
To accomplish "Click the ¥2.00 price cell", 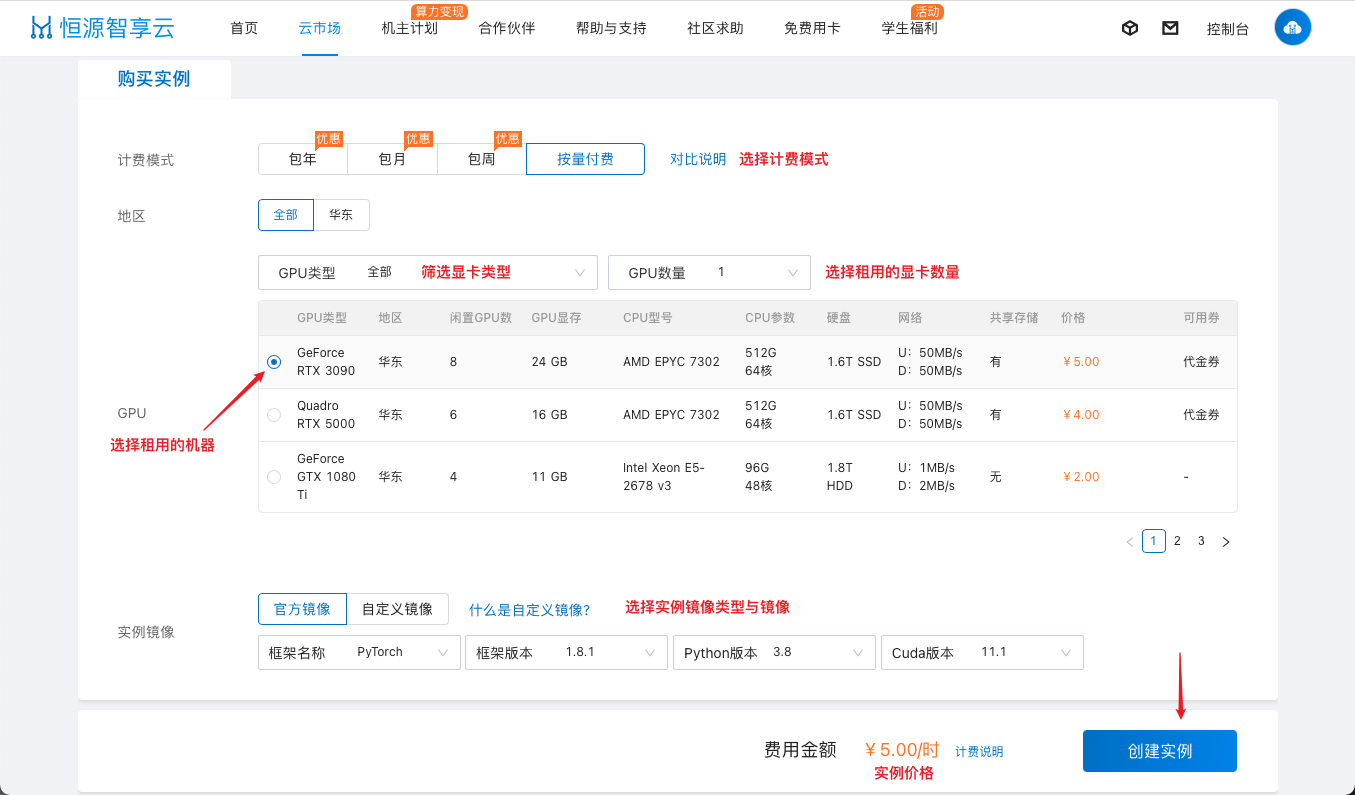I will 1081,477.
